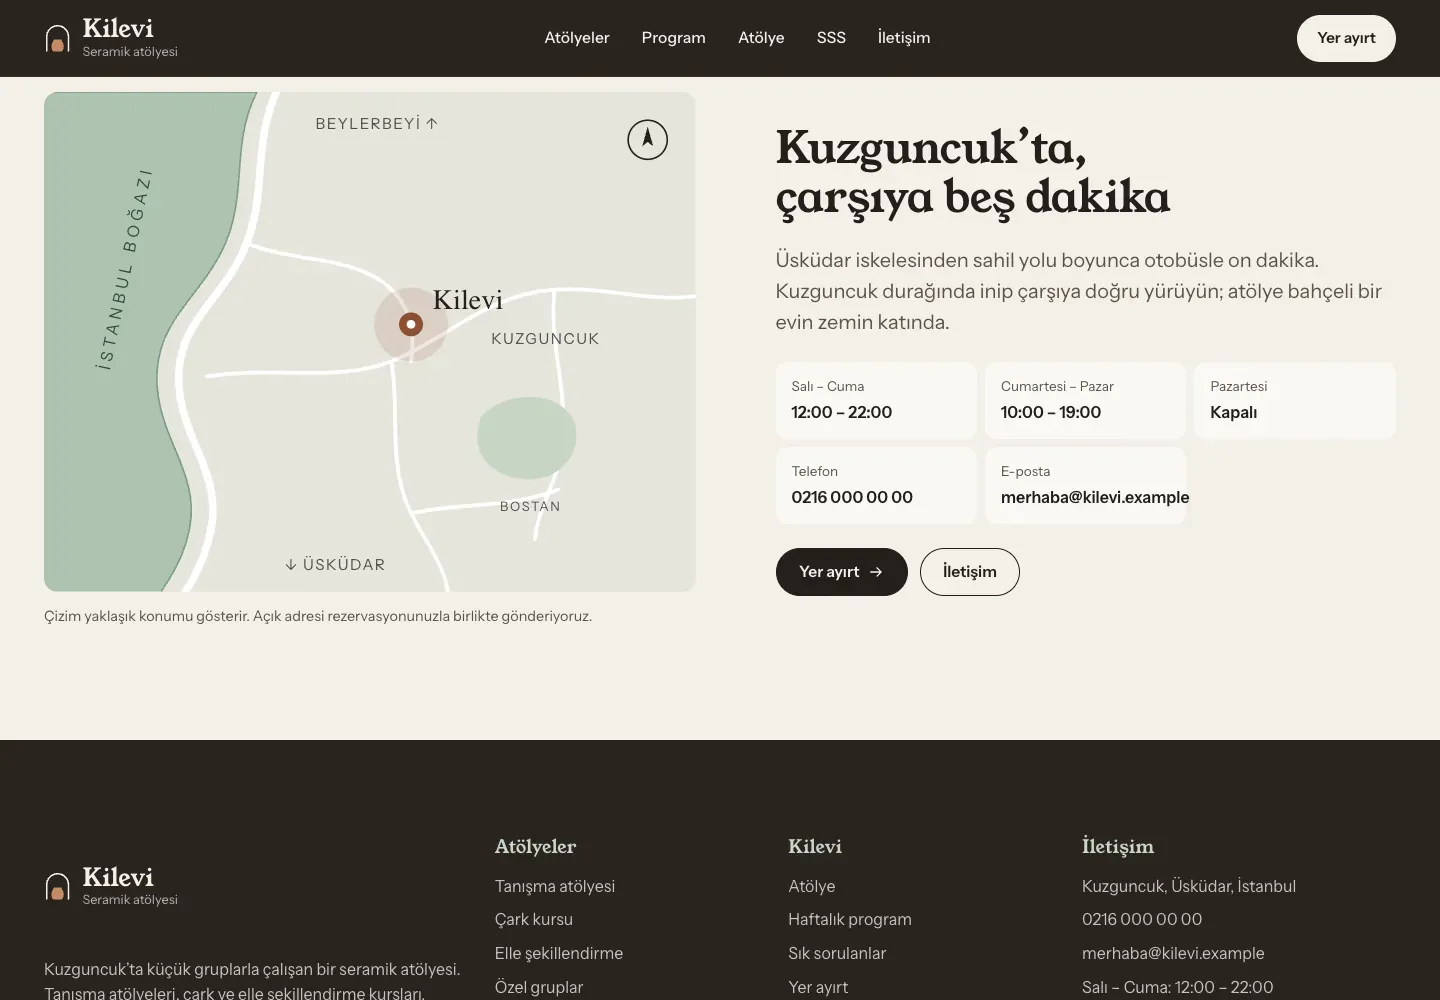Click the email address in E-posta card
This screenshot has height=1000, width=1440.
1095,497
